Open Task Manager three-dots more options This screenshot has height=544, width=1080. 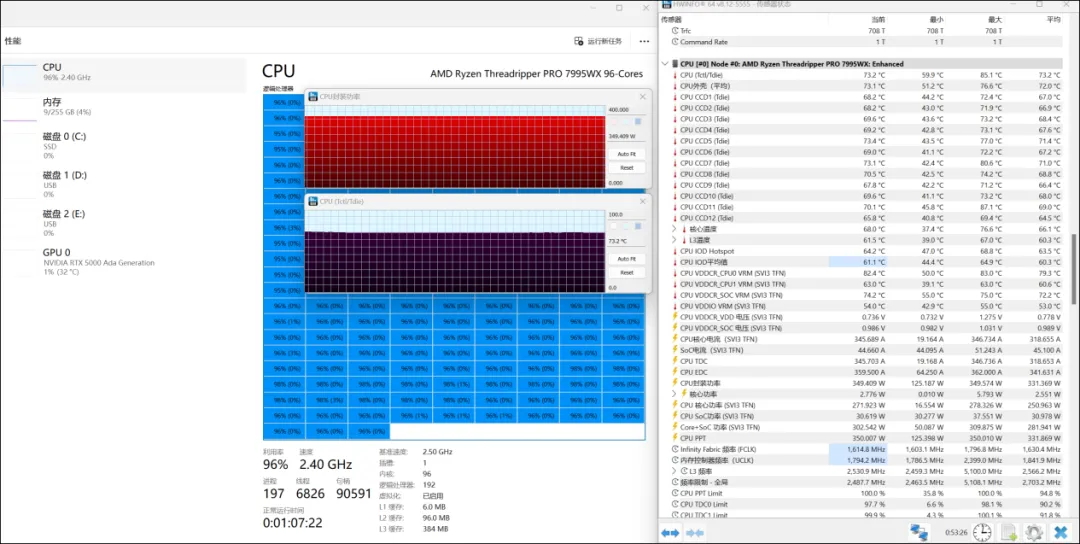[x=644, y=41]
